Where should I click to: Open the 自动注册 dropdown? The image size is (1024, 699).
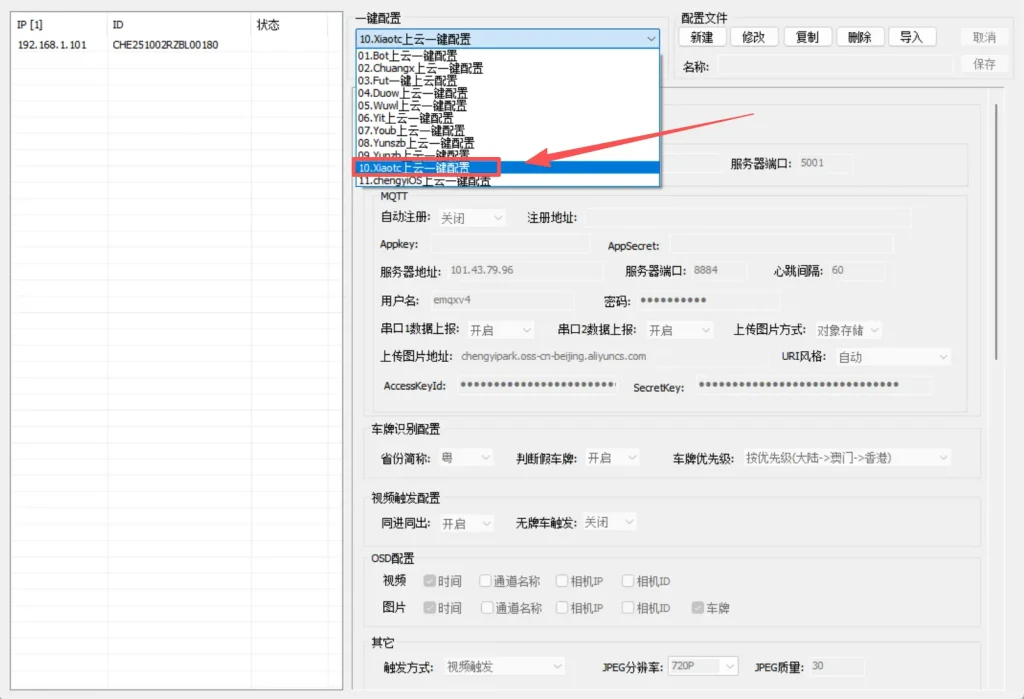click(470, 217)
